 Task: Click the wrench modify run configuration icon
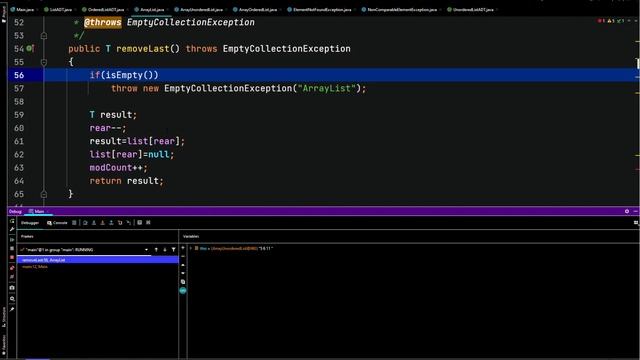click(x=12, y=229)
